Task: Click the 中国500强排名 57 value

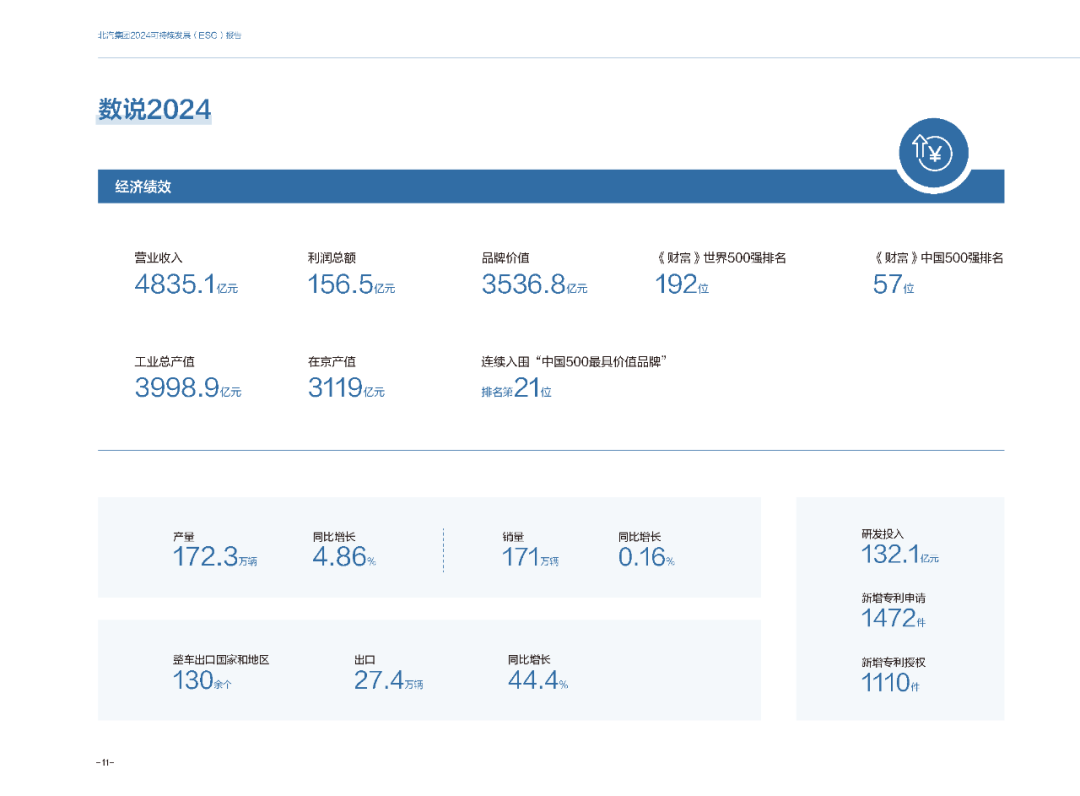Action: point(893,284)
